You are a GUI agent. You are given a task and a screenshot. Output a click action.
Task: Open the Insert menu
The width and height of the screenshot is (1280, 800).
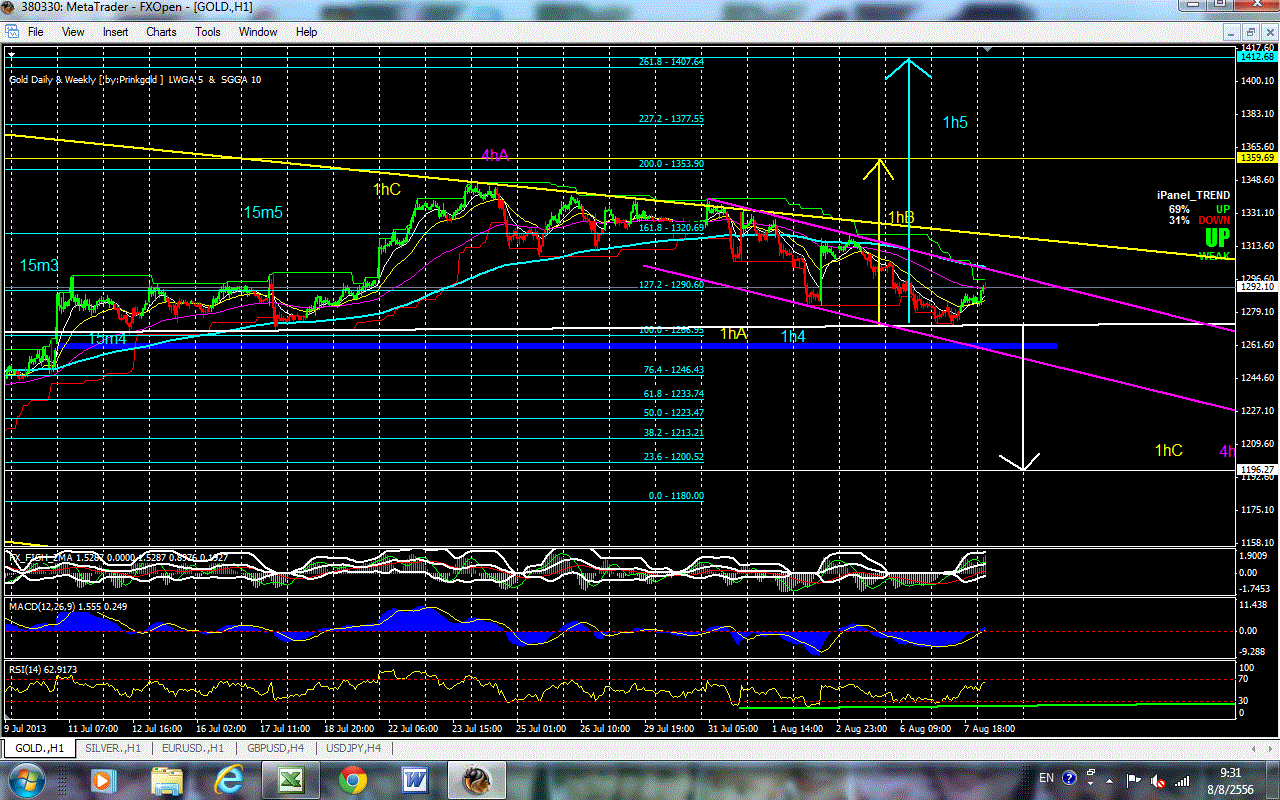click(x=115, y=32)
